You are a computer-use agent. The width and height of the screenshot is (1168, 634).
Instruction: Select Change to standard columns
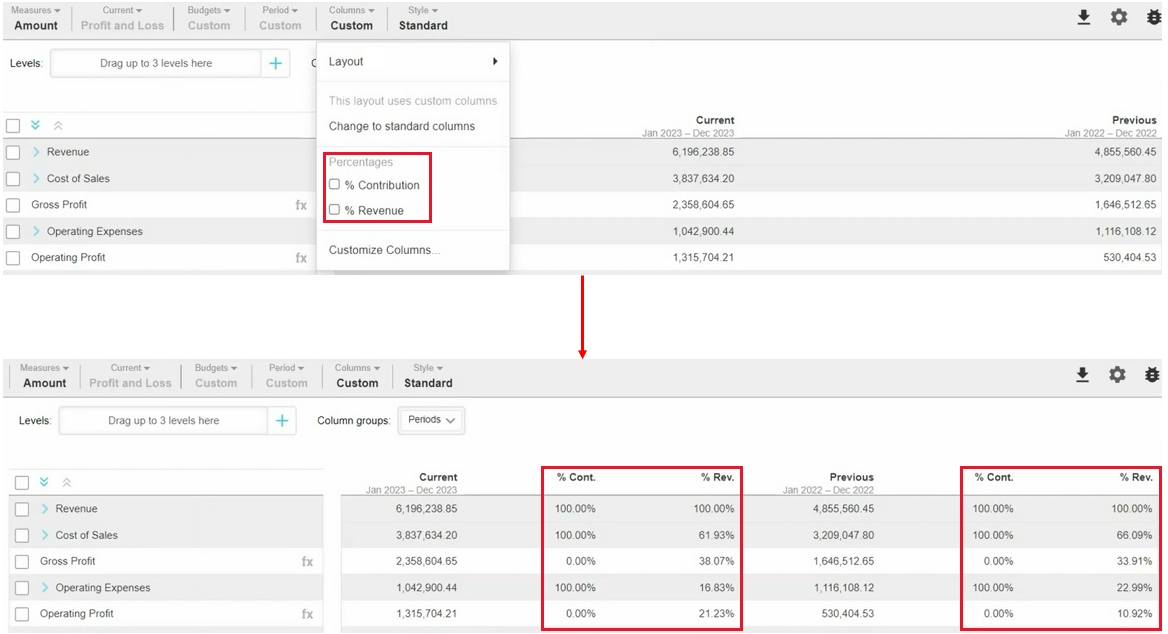click(x=402, y=127)
